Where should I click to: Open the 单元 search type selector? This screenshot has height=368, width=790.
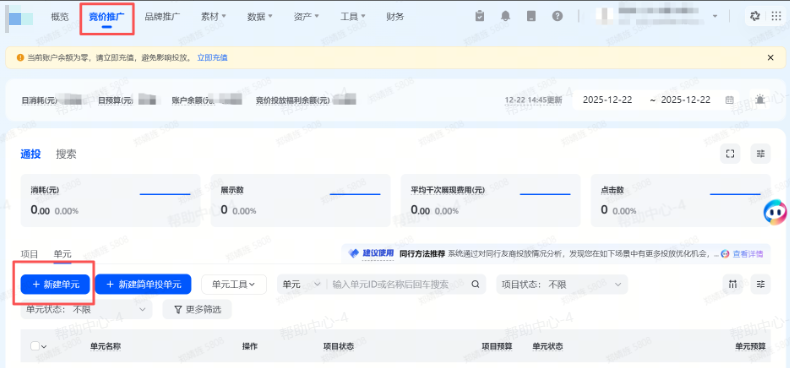(x=301, y=284)
